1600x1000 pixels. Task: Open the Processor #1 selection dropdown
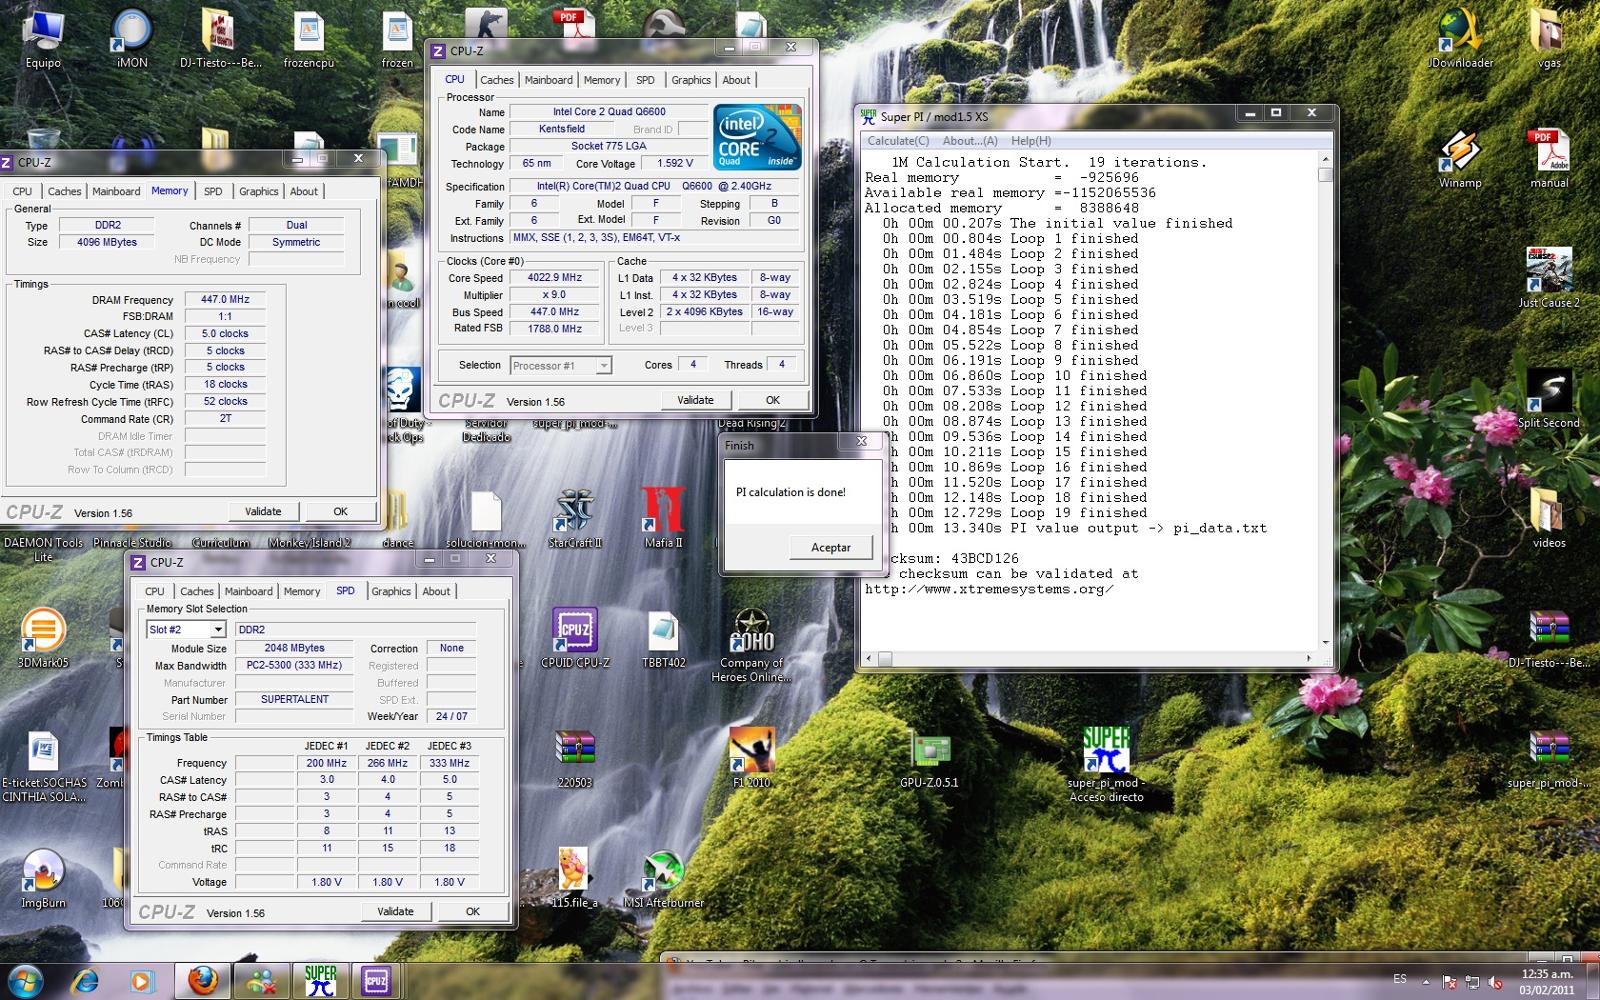click(x=603, y=366)
